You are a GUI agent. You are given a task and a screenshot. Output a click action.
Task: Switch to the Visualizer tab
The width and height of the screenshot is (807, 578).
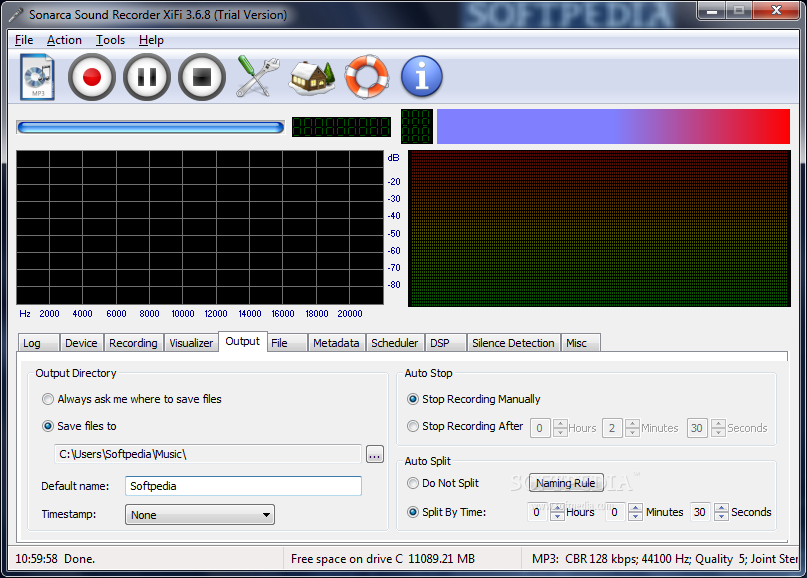[x=191, y=343]
